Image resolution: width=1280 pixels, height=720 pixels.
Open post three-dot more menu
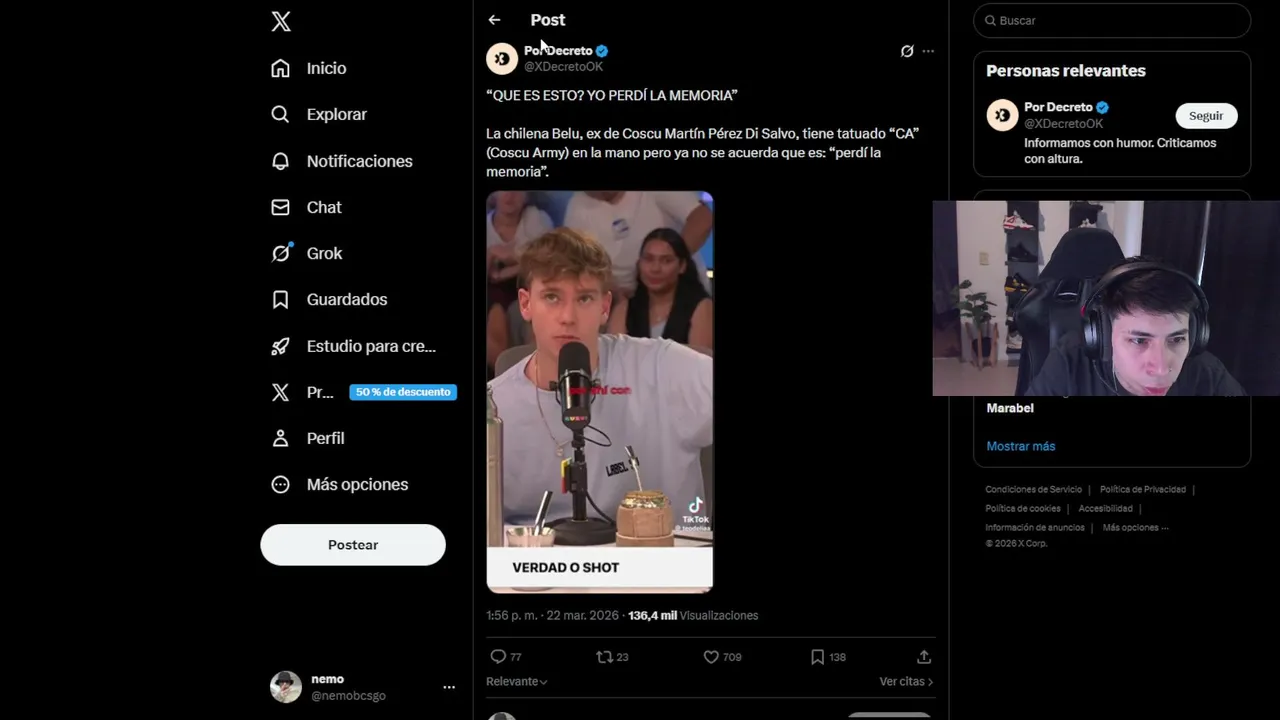coord(928,51)
